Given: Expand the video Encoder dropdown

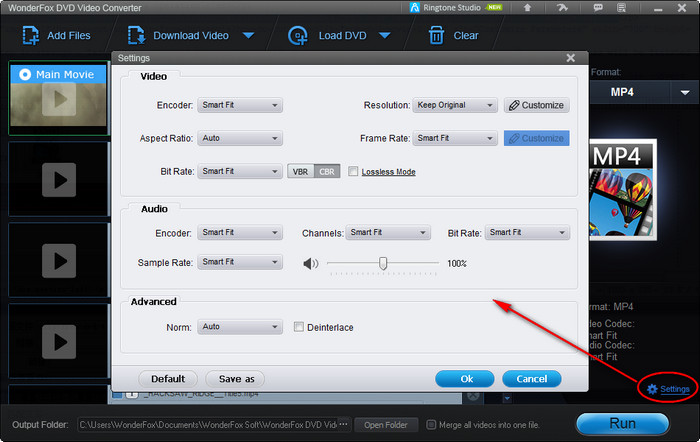Looking at the screenshot, I should pos(240,105).
